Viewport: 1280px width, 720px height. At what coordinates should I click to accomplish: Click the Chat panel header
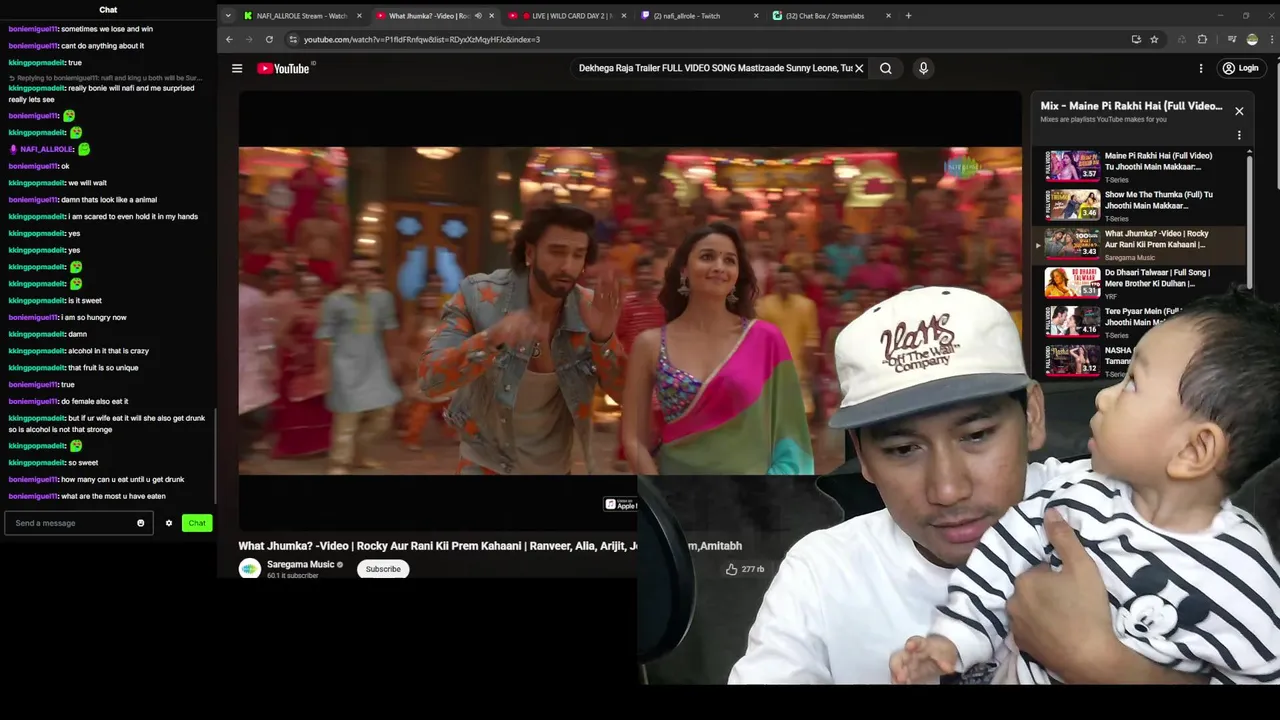[108, 10]
